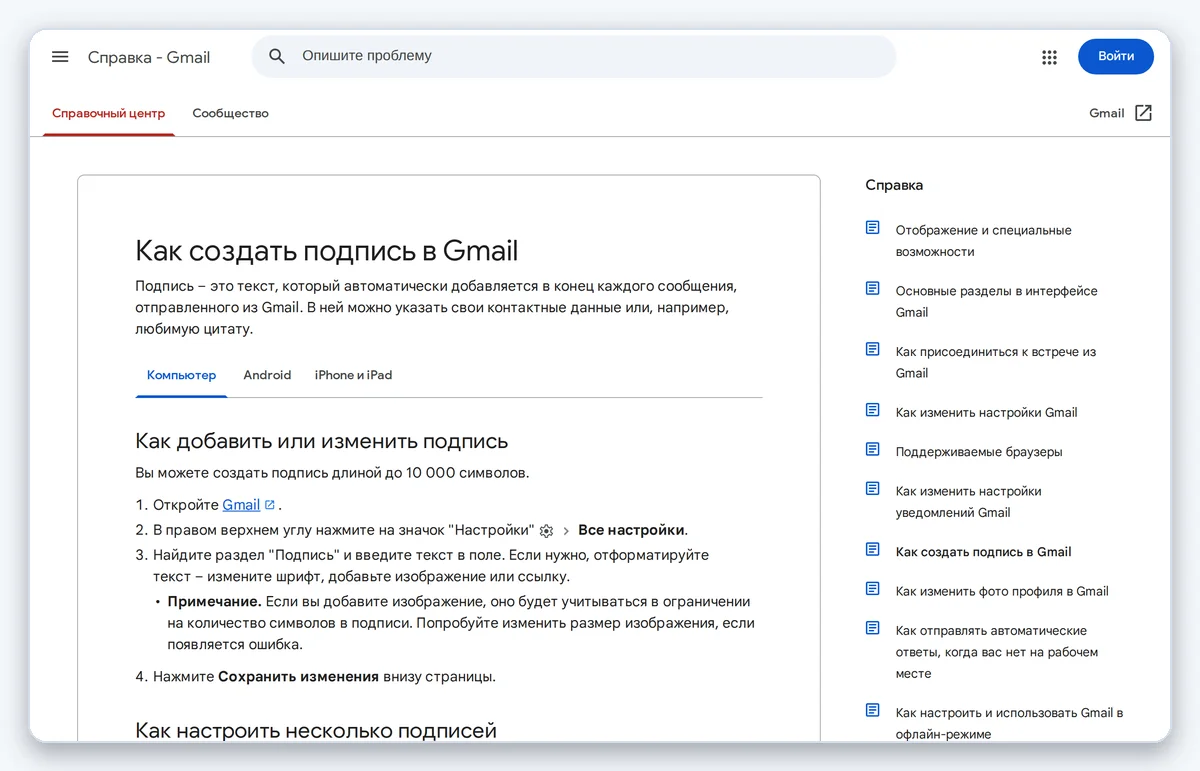Click the "Как создать подпись в Gmail" main heading
This screenshot has height=771, width=1200.
click(x=327, y=250)
